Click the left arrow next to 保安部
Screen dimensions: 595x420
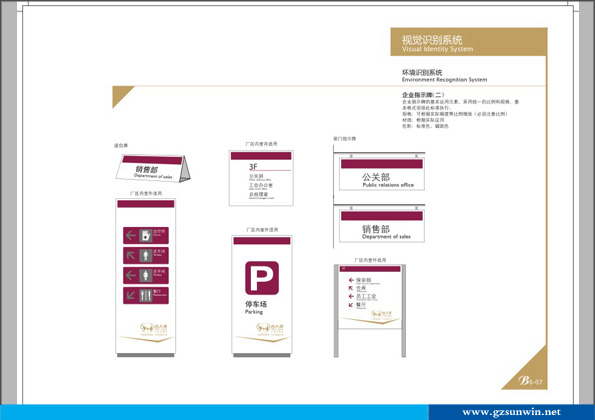(x=351, y=280)
